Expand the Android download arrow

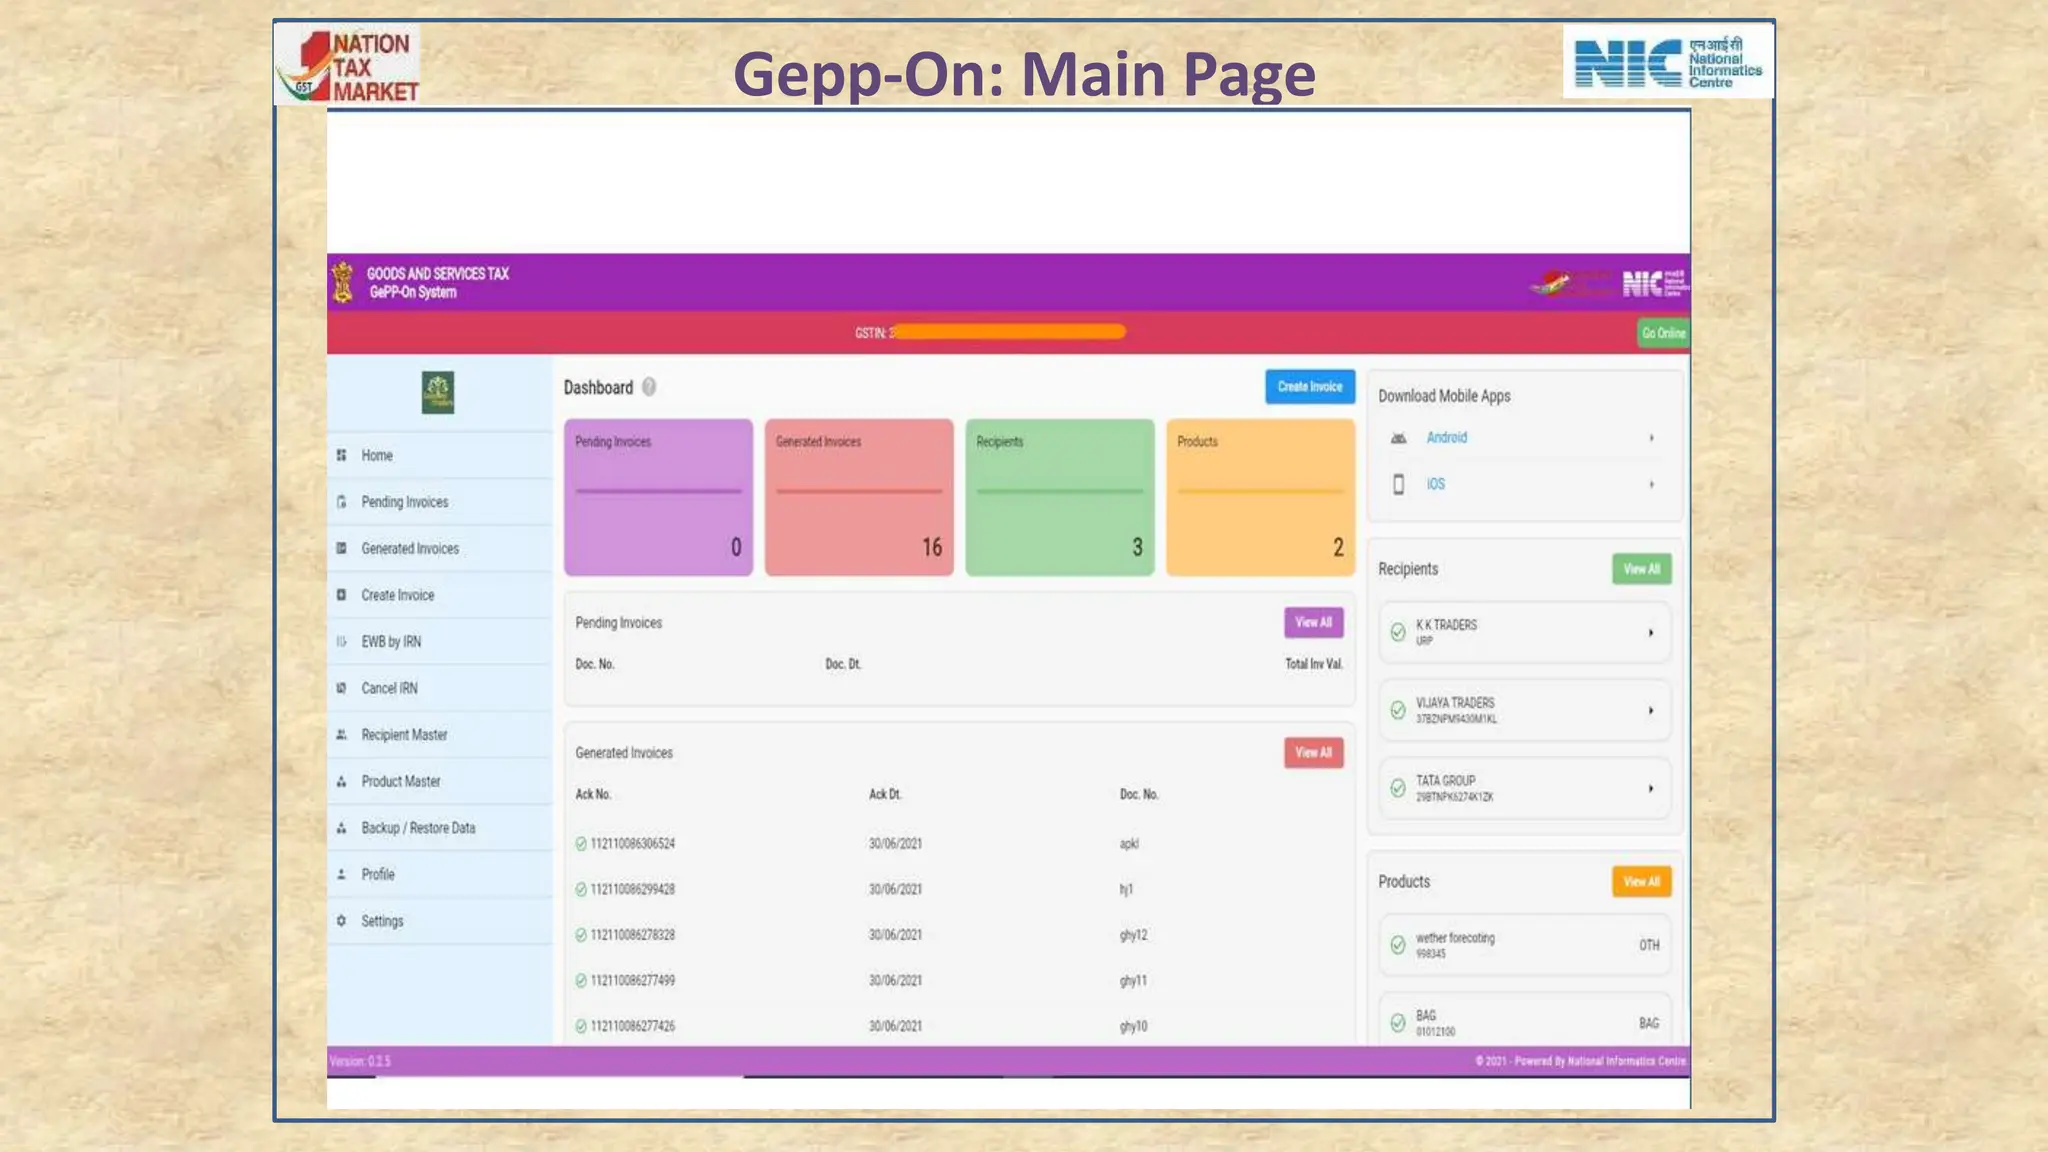tap(1651, 438)
